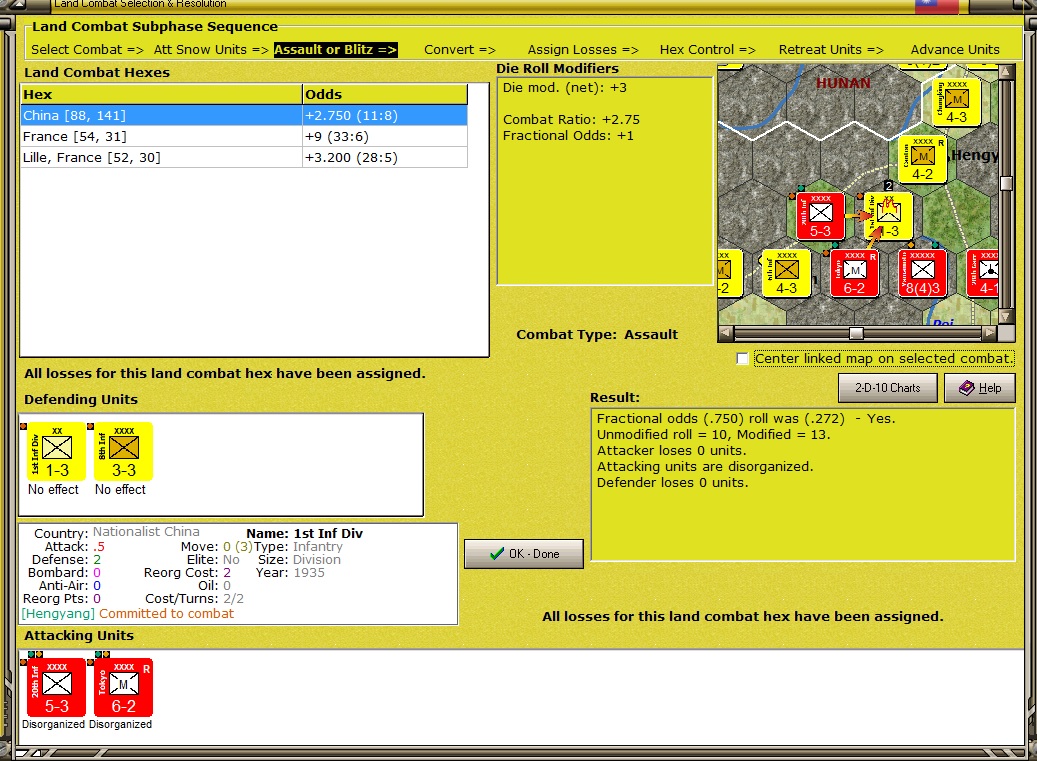Select the yellow 4-3 infantry counter on the map
The height and width of the screenshot is (761, 1037).
pos(786,273)
